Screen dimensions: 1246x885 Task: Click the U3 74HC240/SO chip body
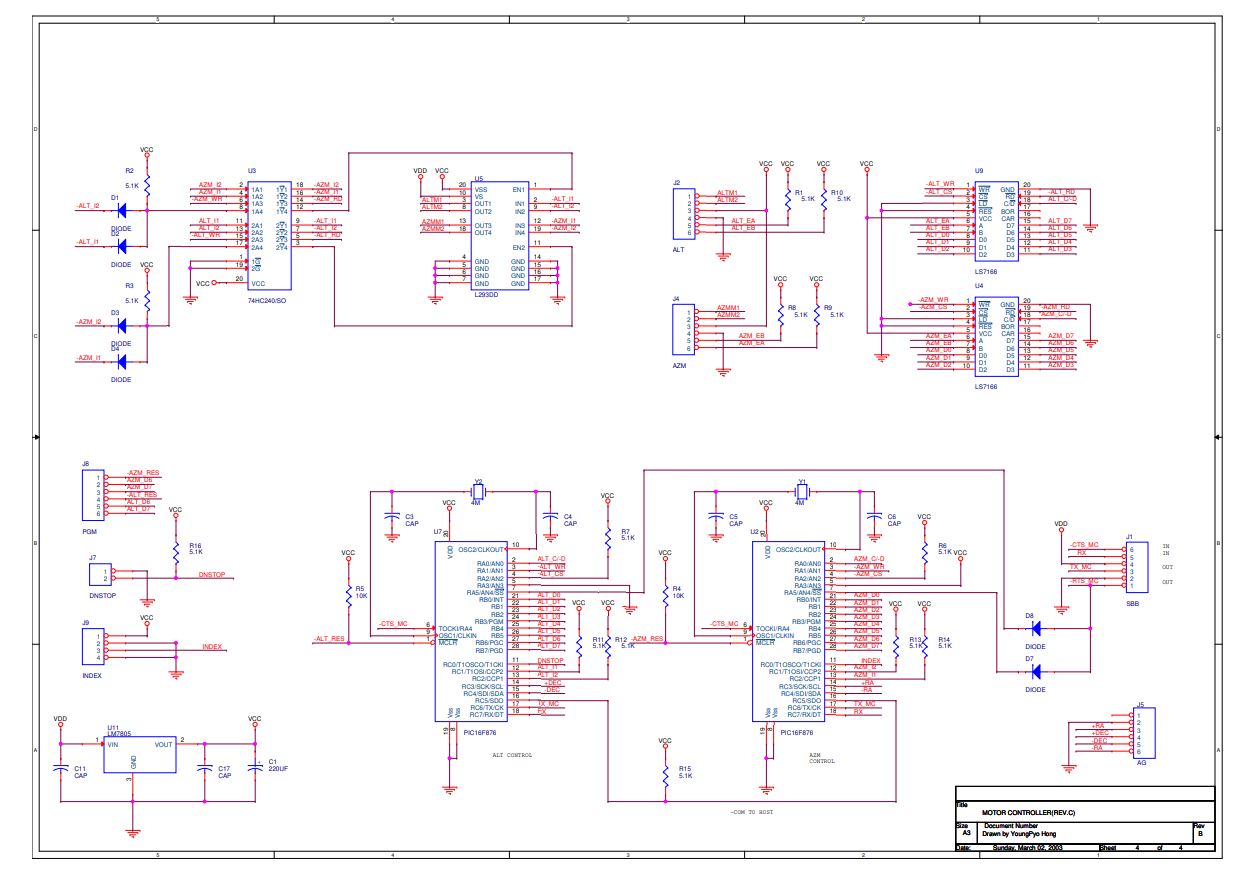point(270,236)
